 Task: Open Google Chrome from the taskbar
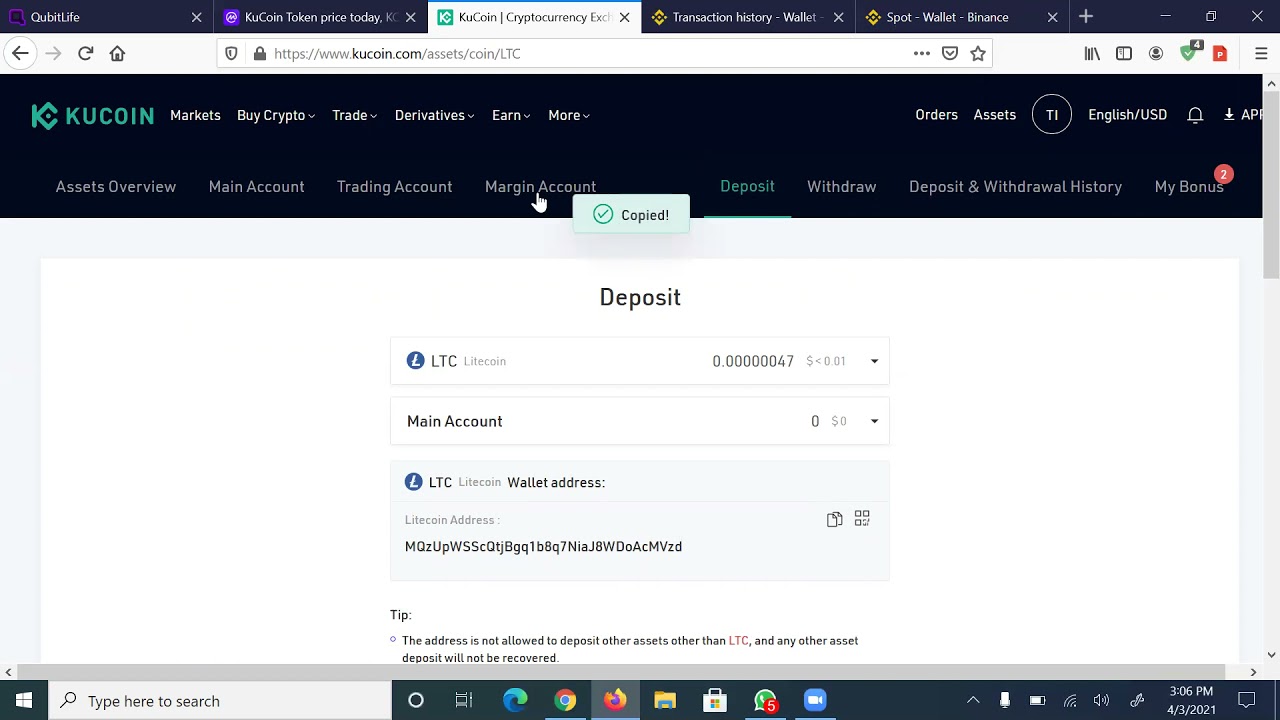tap(565, 701)
